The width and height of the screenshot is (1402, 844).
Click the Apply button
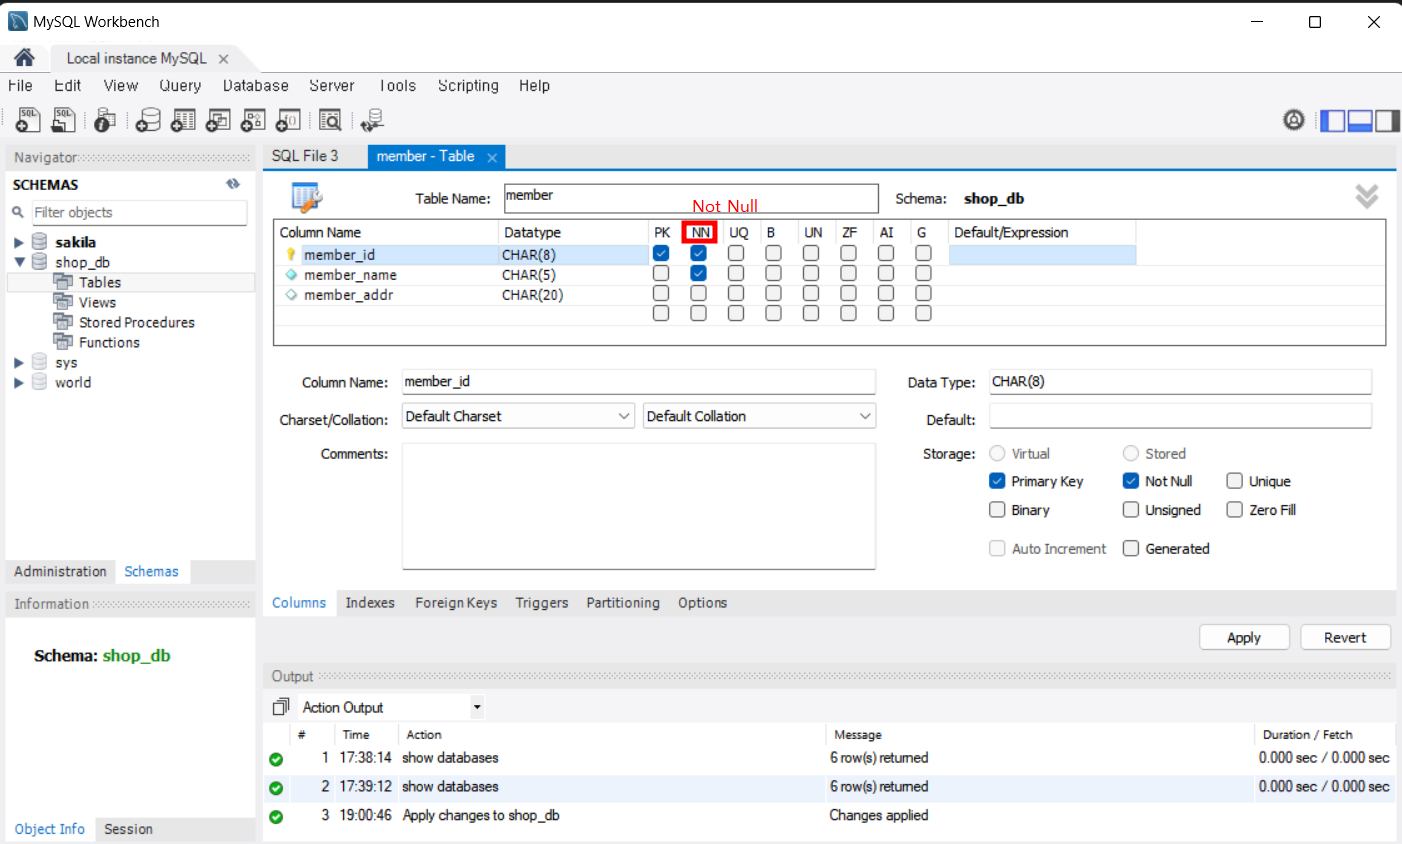tap(1244, 638)
